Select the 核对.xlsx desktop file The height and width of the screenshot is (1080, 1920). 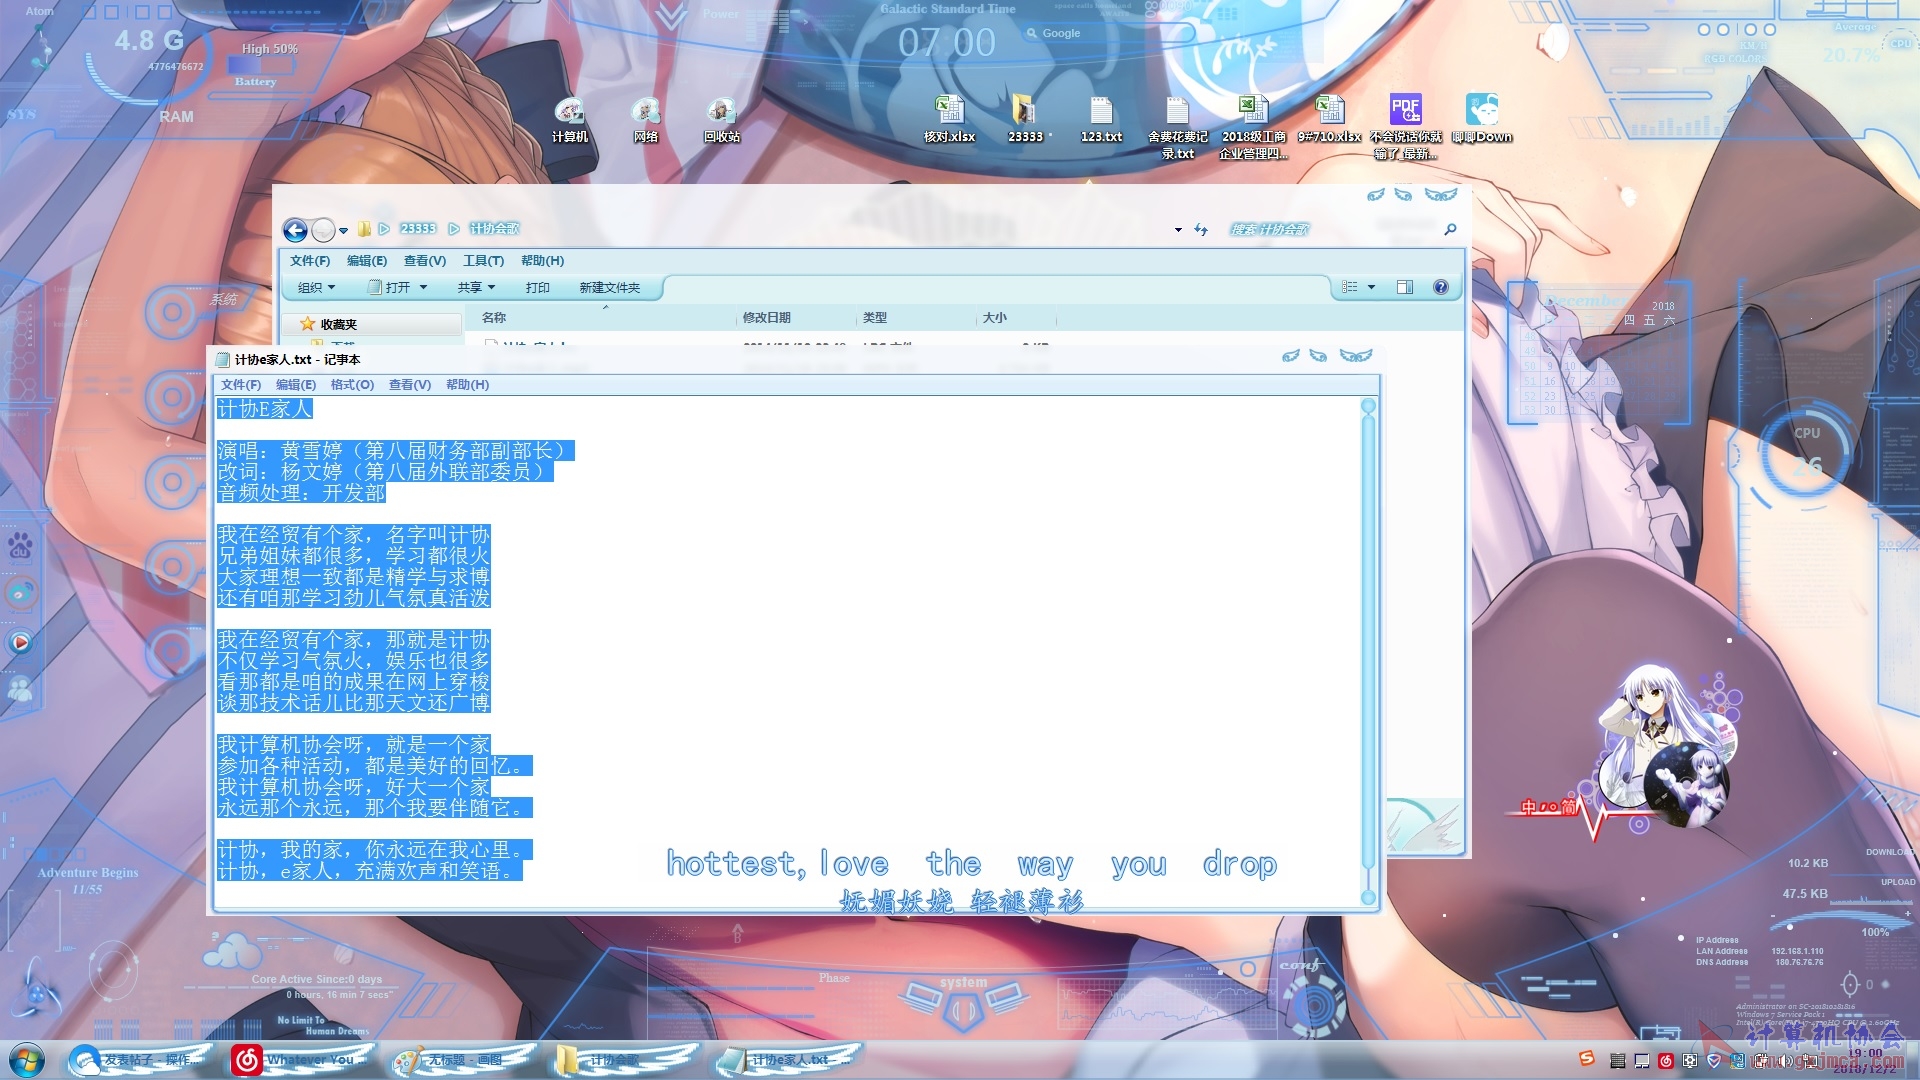[949, 119]
